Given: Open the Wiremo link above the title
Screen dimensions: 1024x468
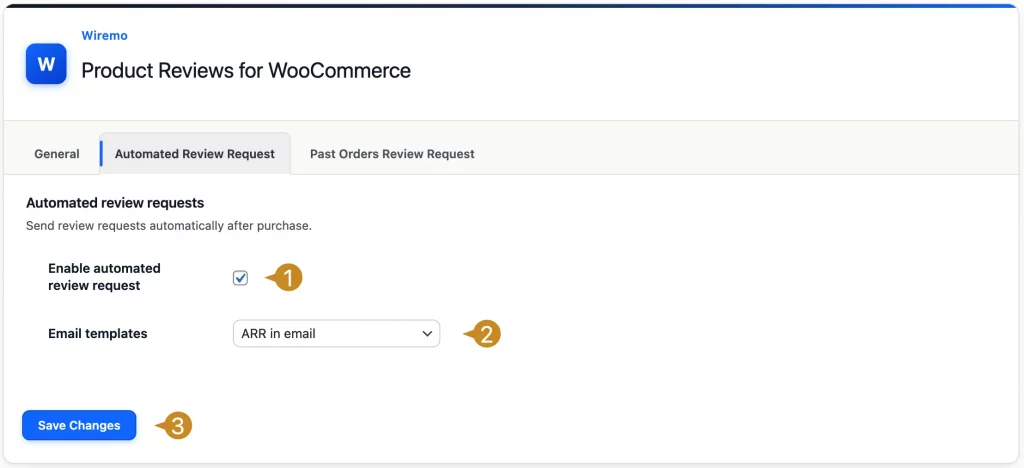Looking at the screenshot, I should pos(104,36).
